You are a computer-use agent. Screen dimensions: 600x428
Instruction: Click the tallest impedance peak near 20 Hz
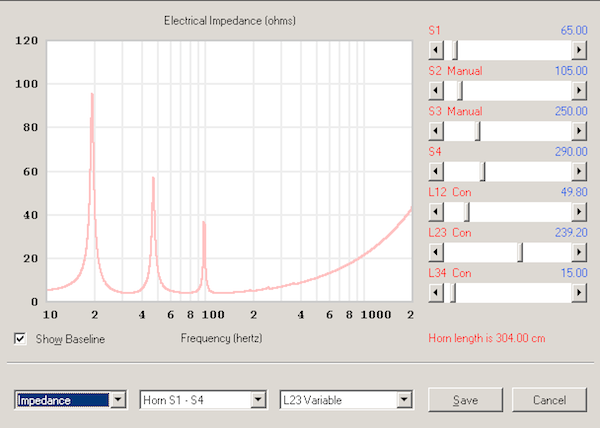tap(92, 95)
